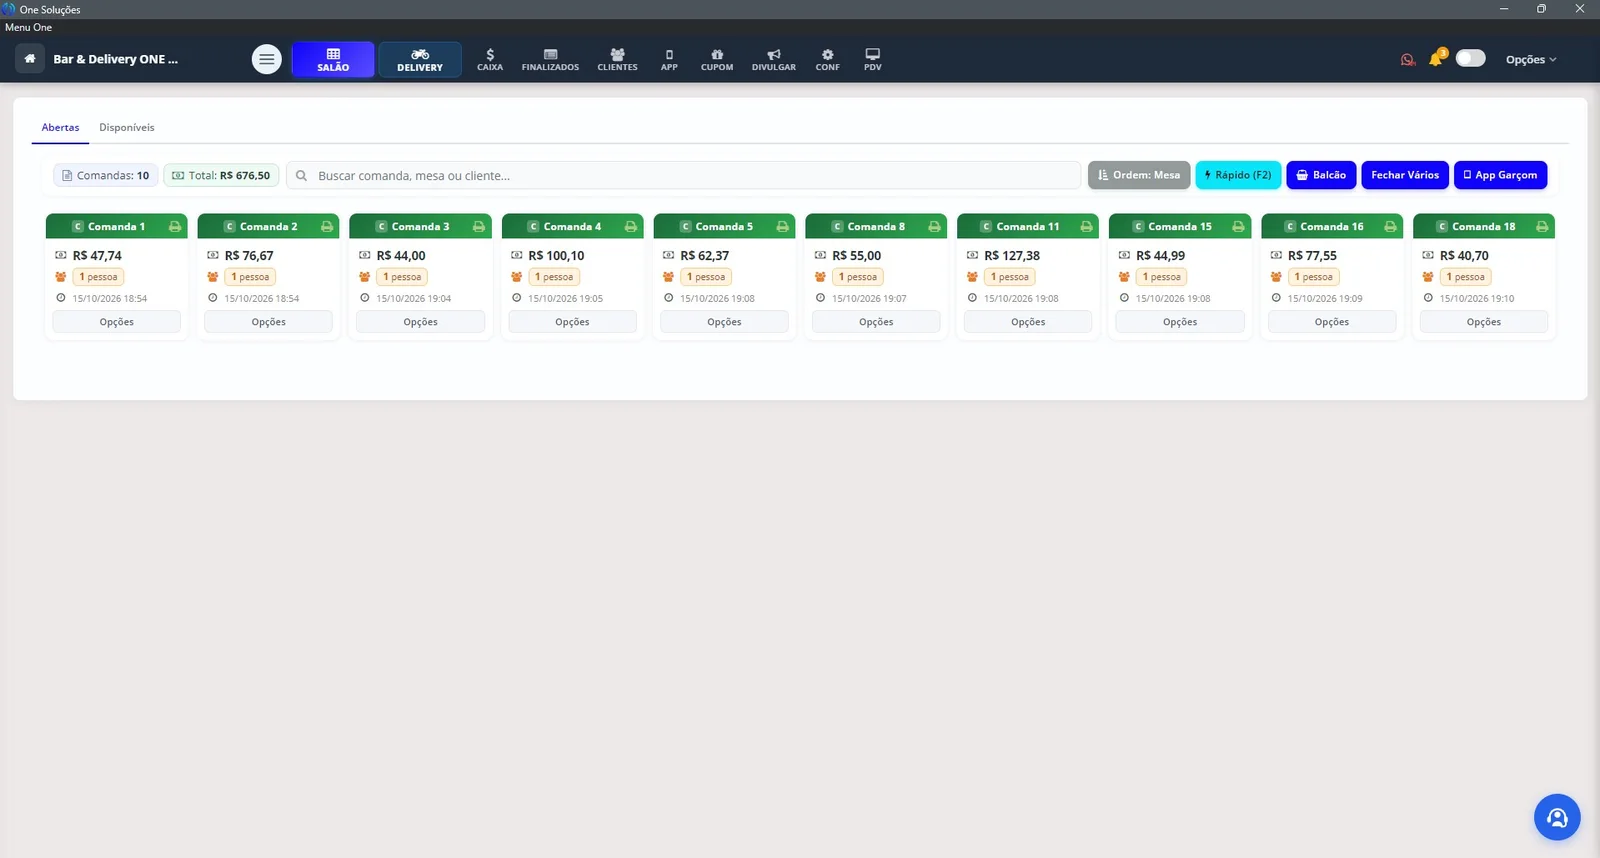Change sorting with Ordem: Mesa
Image resolution: width=1600 pixels, height=858 pixels.
[x=1139, y=175]
